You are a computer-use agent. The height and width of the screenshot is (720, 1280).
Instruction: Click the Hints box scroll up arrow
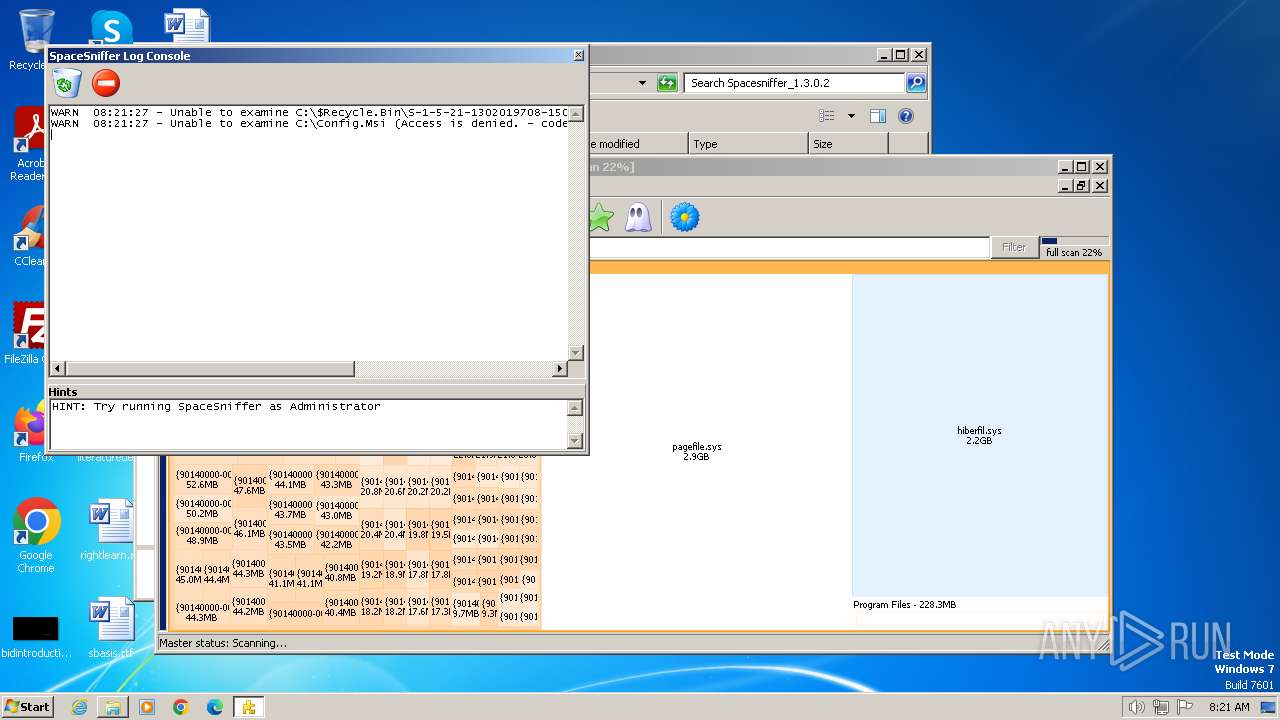click(575, 407)
